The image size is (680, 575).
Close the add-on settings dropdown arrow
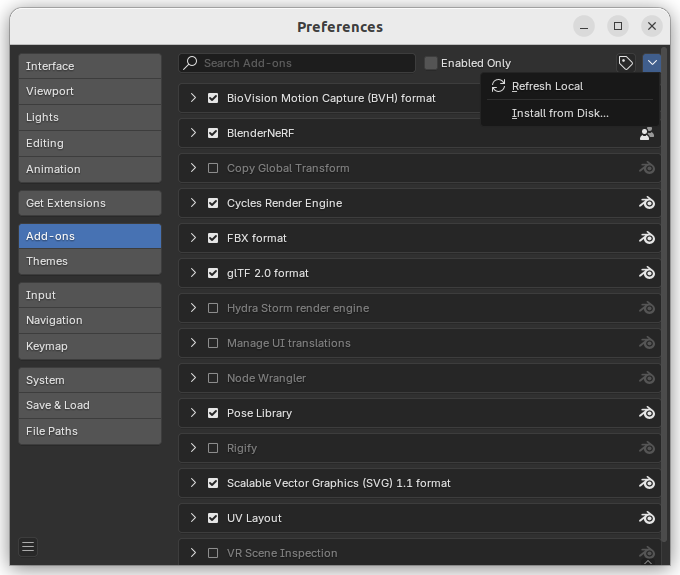point(652,63)
